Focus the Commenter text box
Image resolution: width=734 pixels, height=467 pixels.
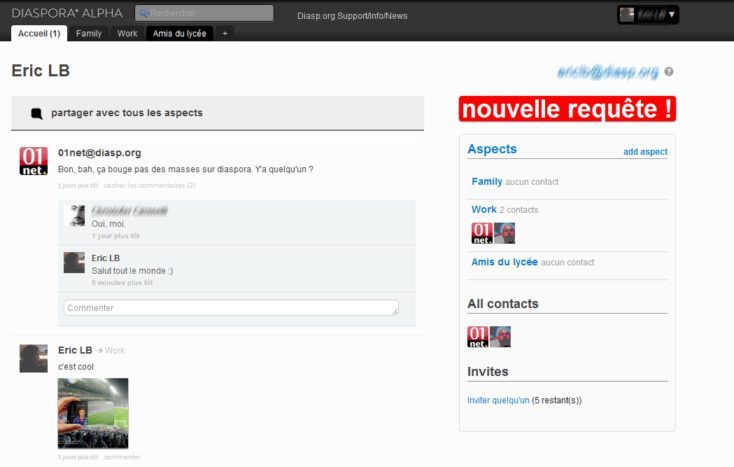230,308
